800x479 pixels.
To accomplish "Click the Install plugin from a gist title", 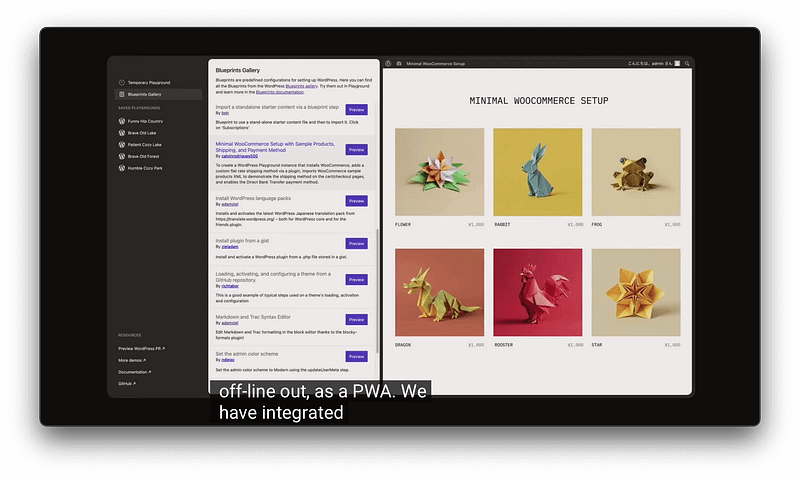I will pyautogui.click(x=242, y=241).
